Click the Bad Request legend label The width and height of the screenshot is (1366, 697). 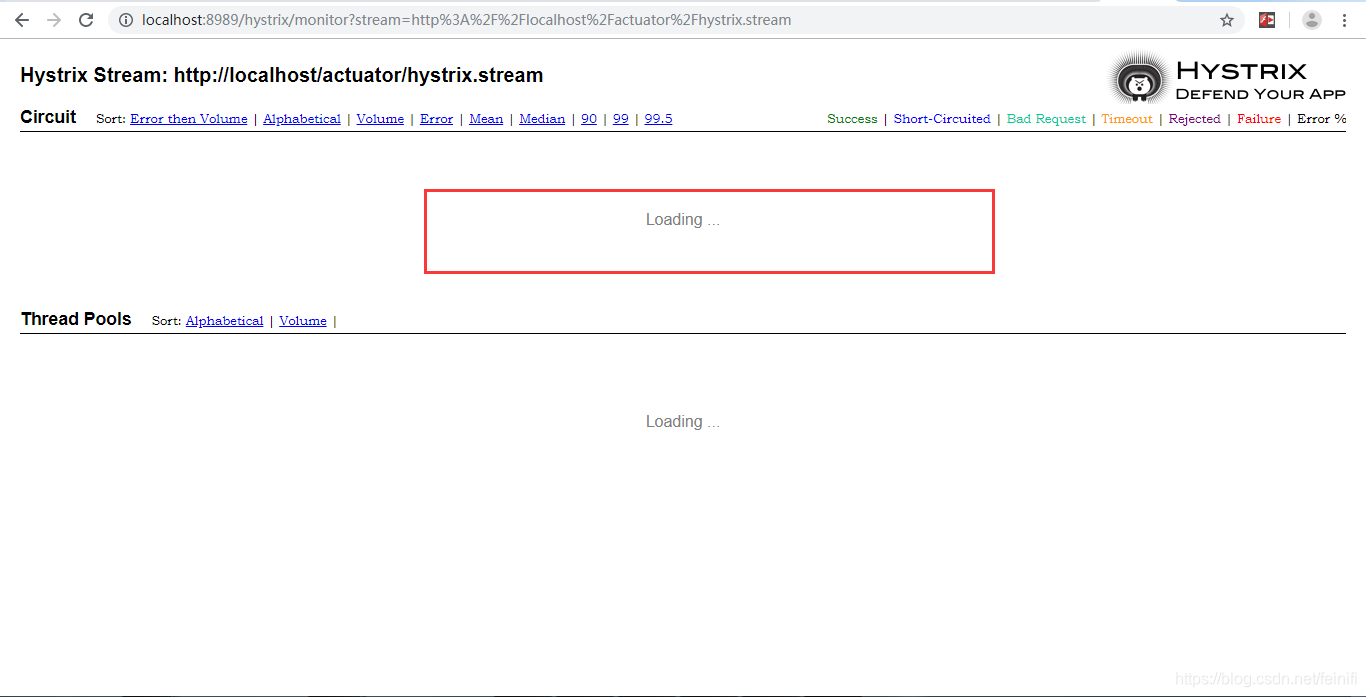pyautogui.click(x=1046, y=119)
